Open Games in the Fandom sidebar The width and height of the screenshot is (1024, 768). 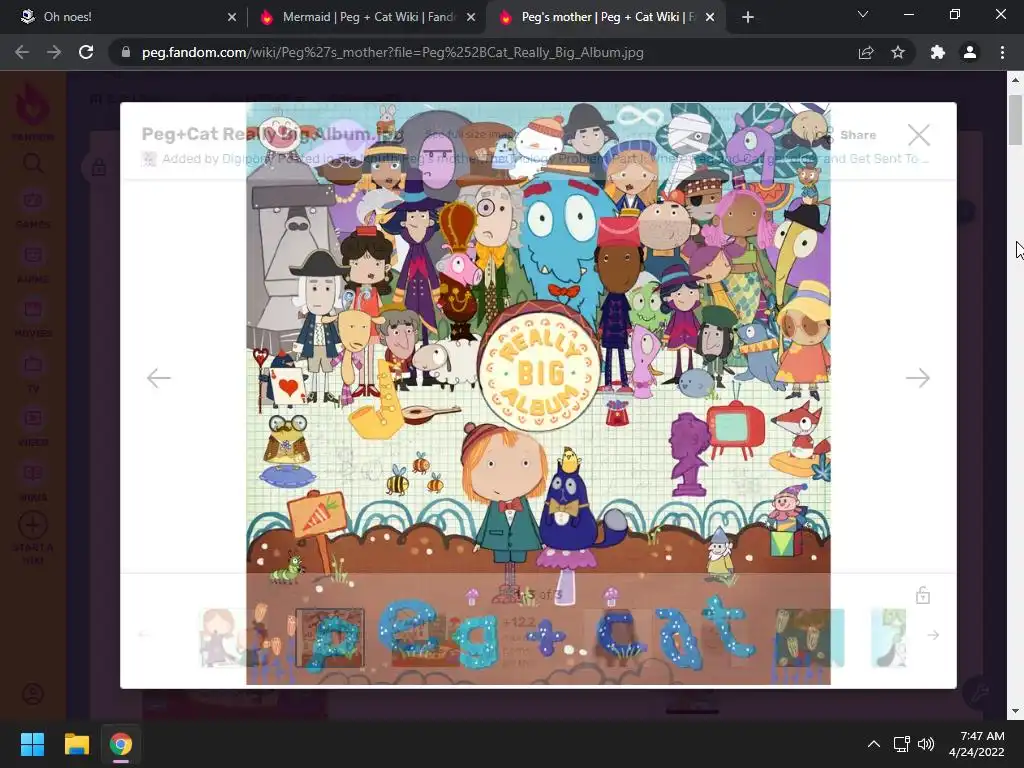click(x=33, y=209)
